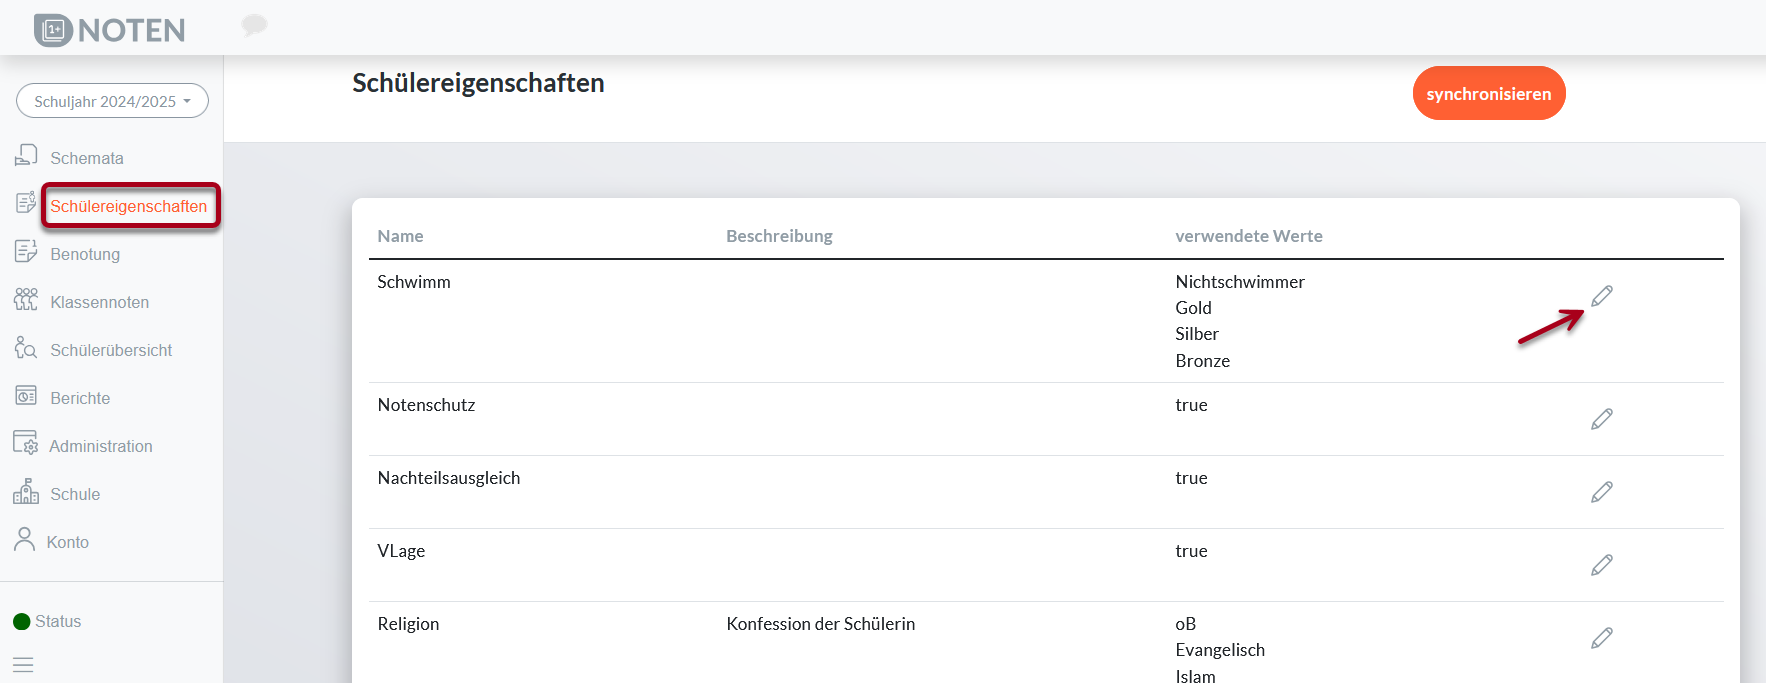Open the Status link
1766x683 pixels.
point(58,621)
